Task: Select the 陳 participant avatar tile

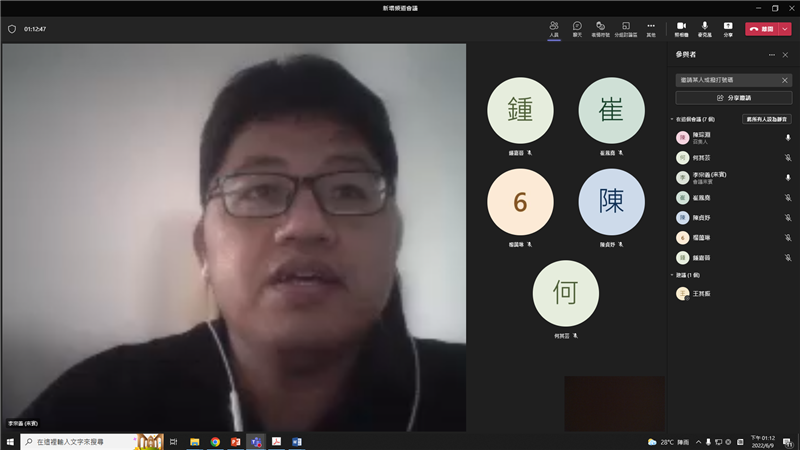Action: point(611,202)
